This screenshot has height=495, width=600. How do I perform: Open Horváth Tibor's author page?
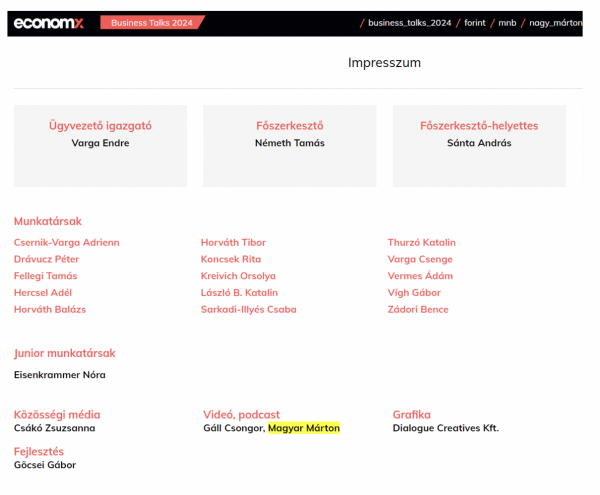[233, 243]
